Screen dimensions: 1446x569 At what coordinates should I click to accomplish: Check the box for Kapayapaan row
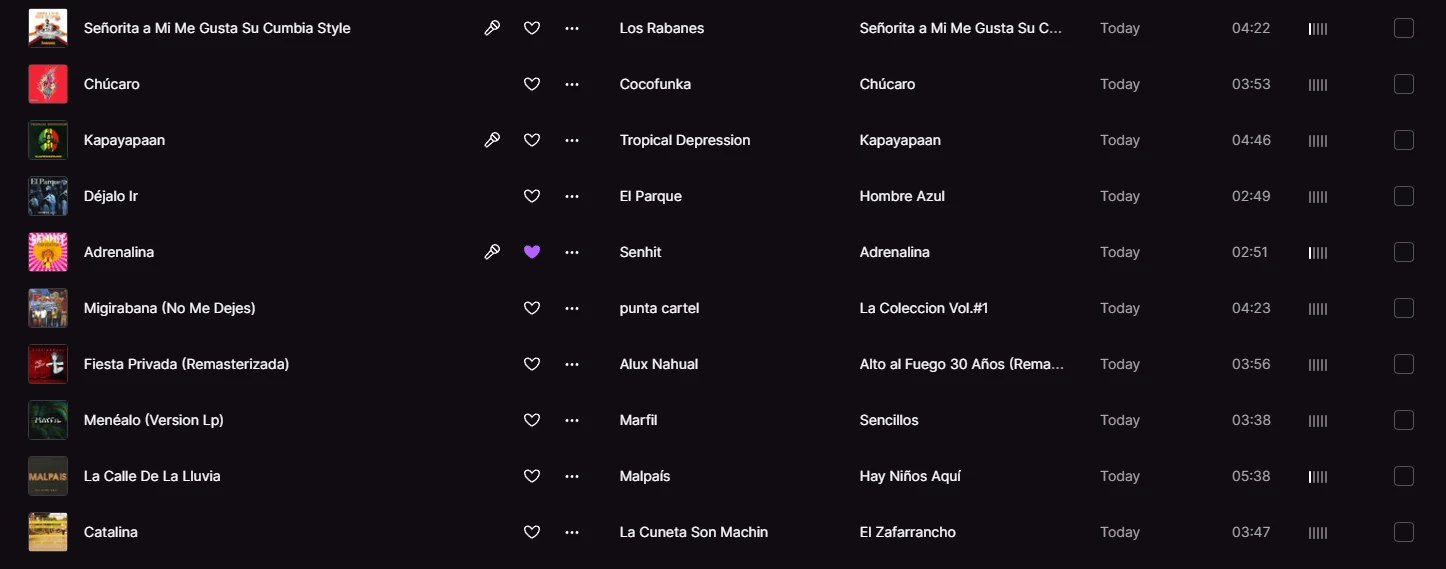1404,140
